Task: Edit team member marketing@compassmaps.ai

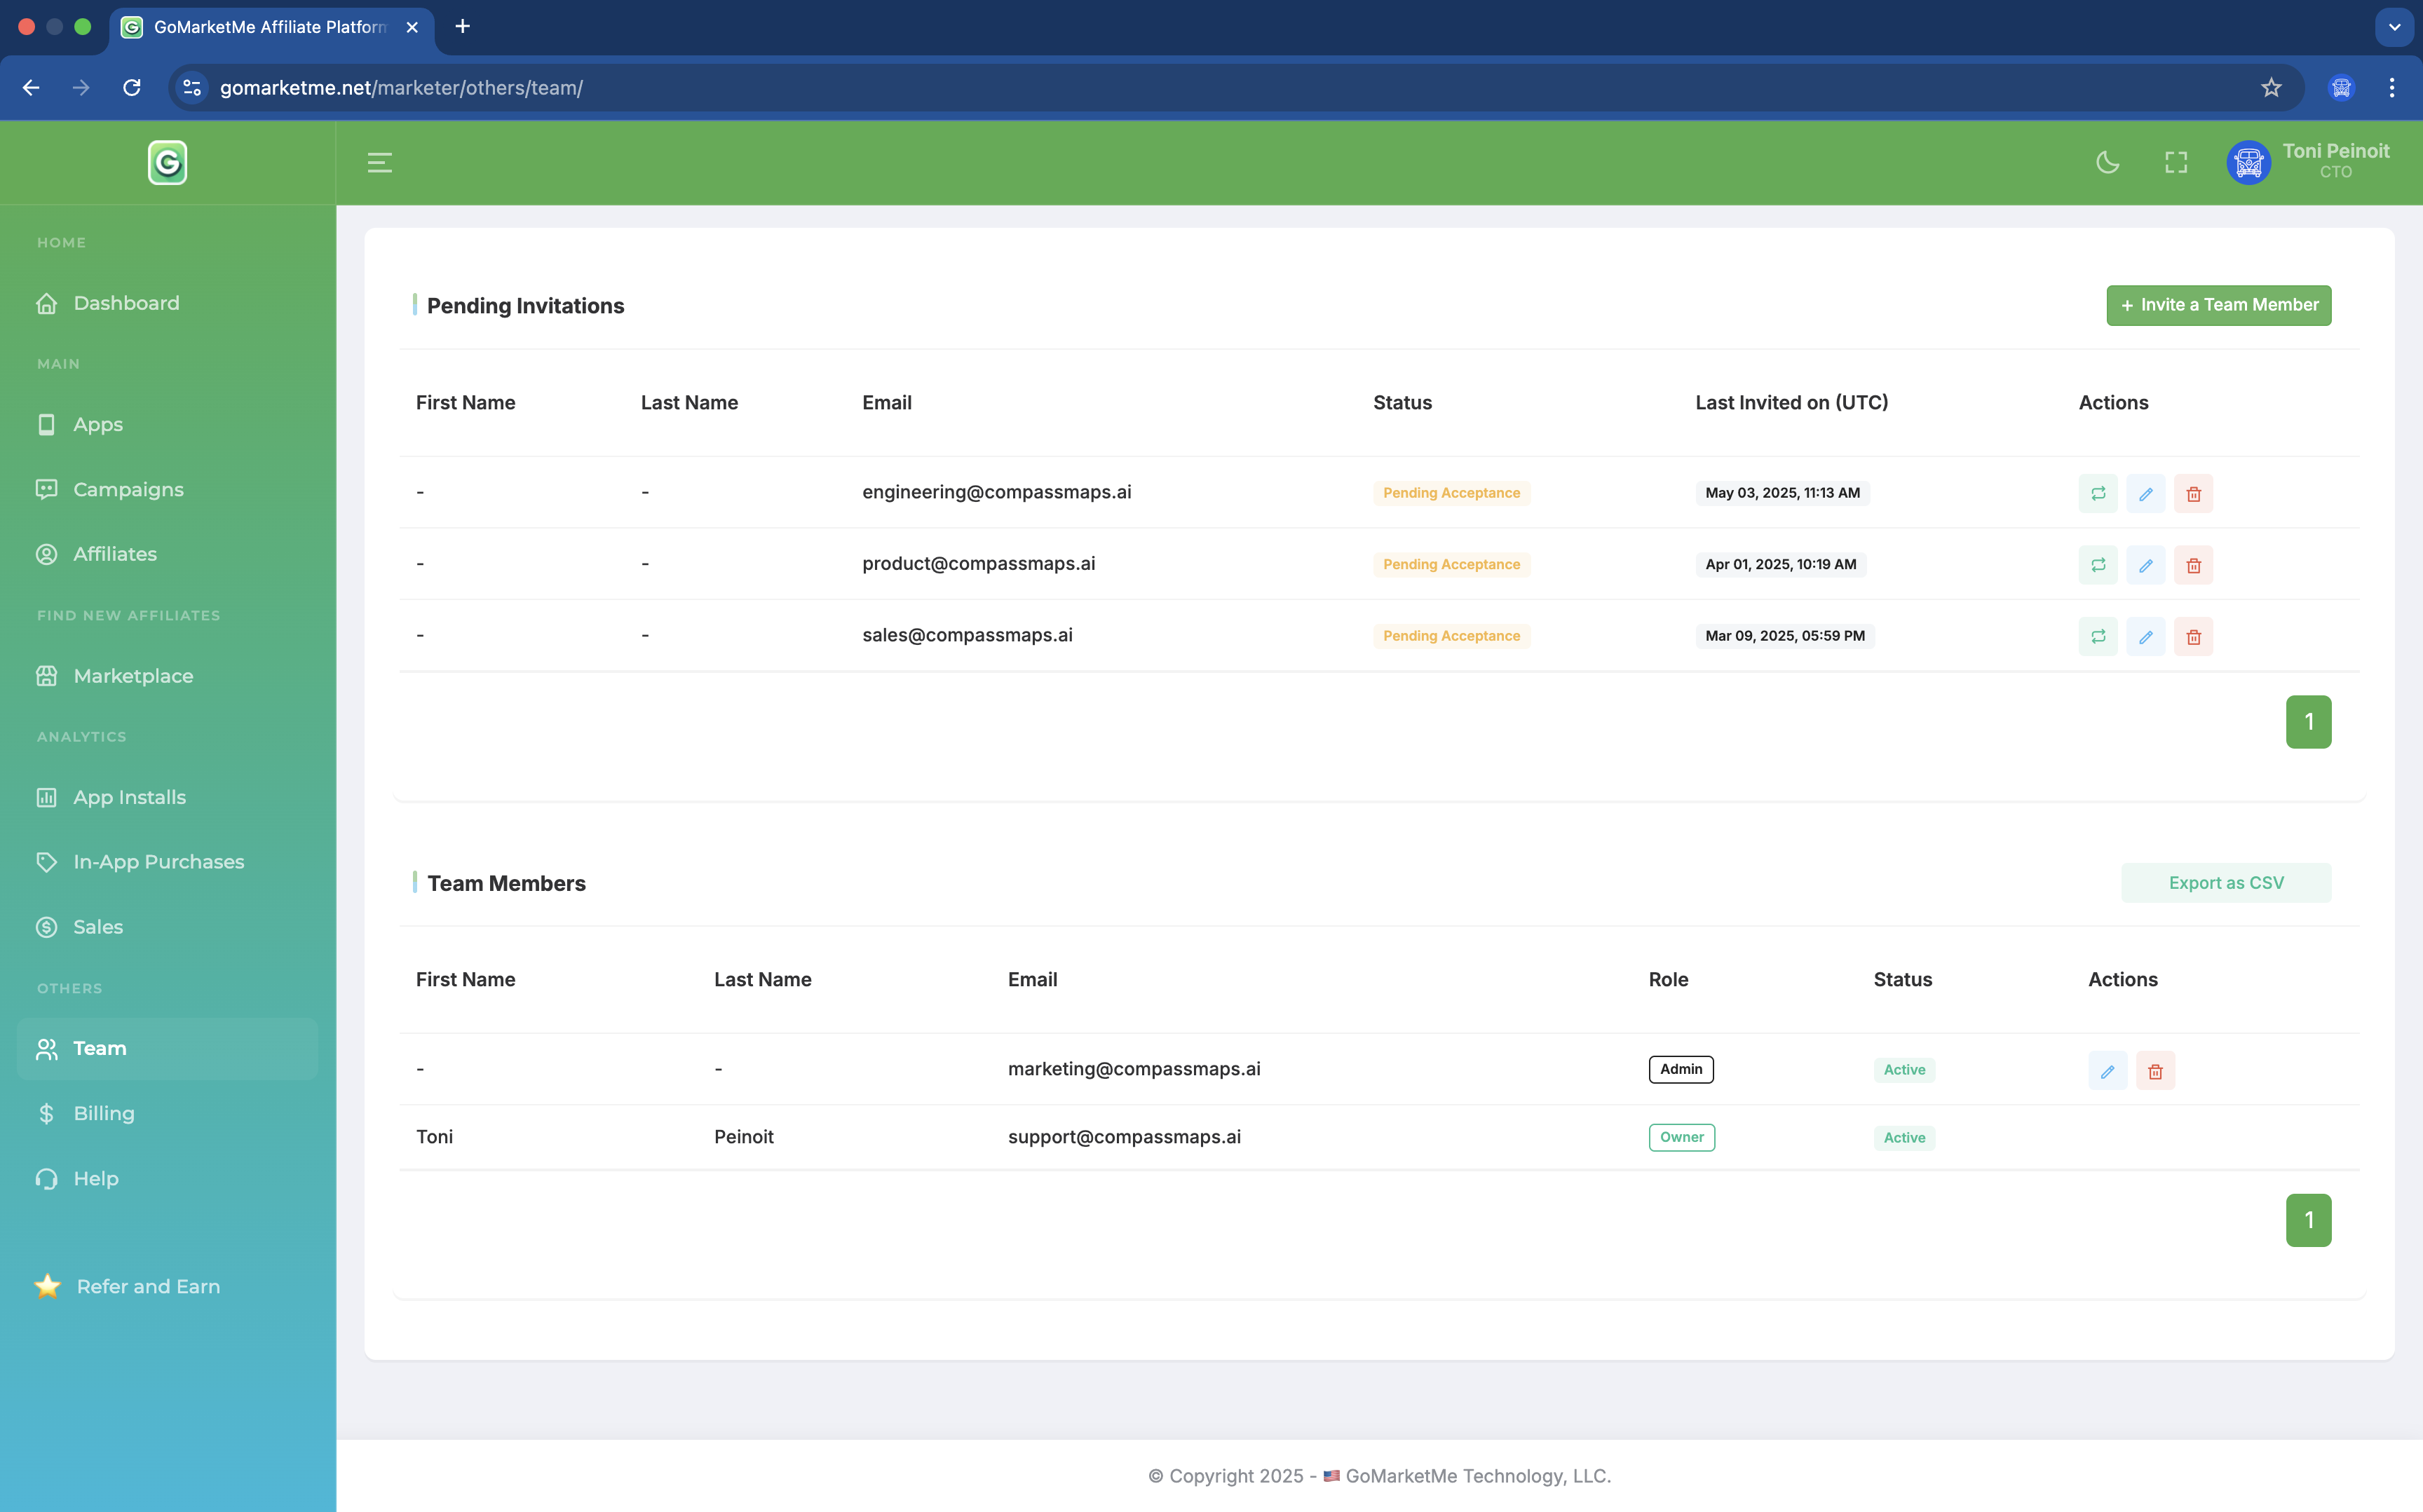Action: [2108, 1071]
